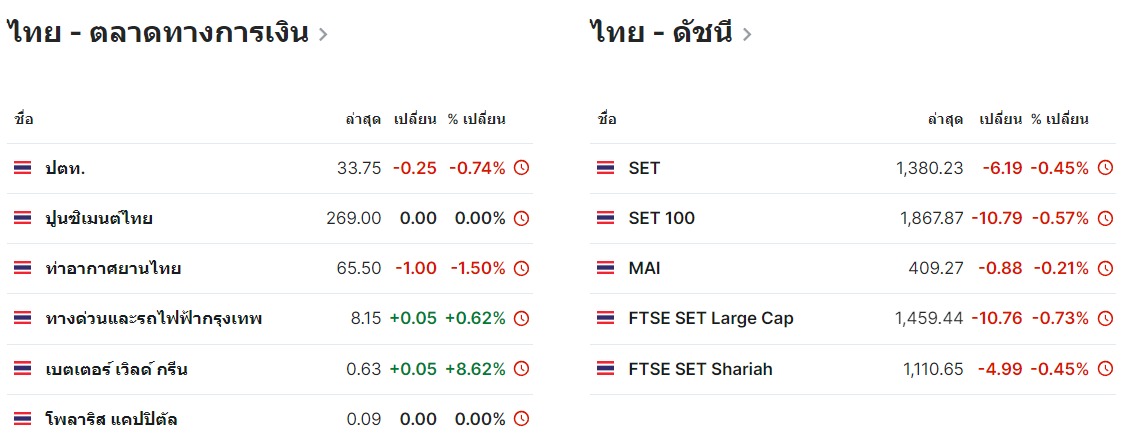Click the ไทย - ตลาดทางการเงิน heading
Screen dimensions: 1125x441
[x=157, y=33]
